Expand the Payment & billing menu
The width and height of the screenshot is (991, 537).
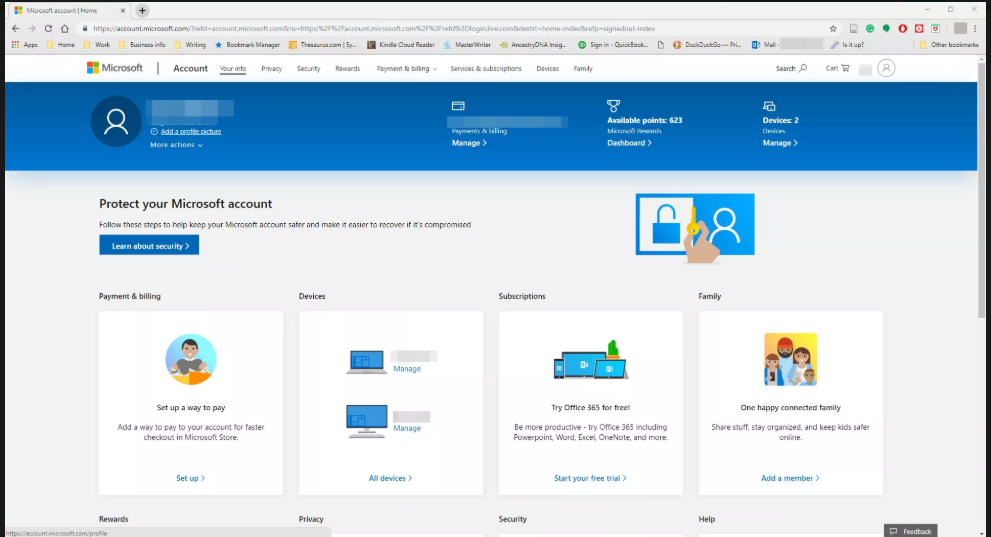click(406, 68)
